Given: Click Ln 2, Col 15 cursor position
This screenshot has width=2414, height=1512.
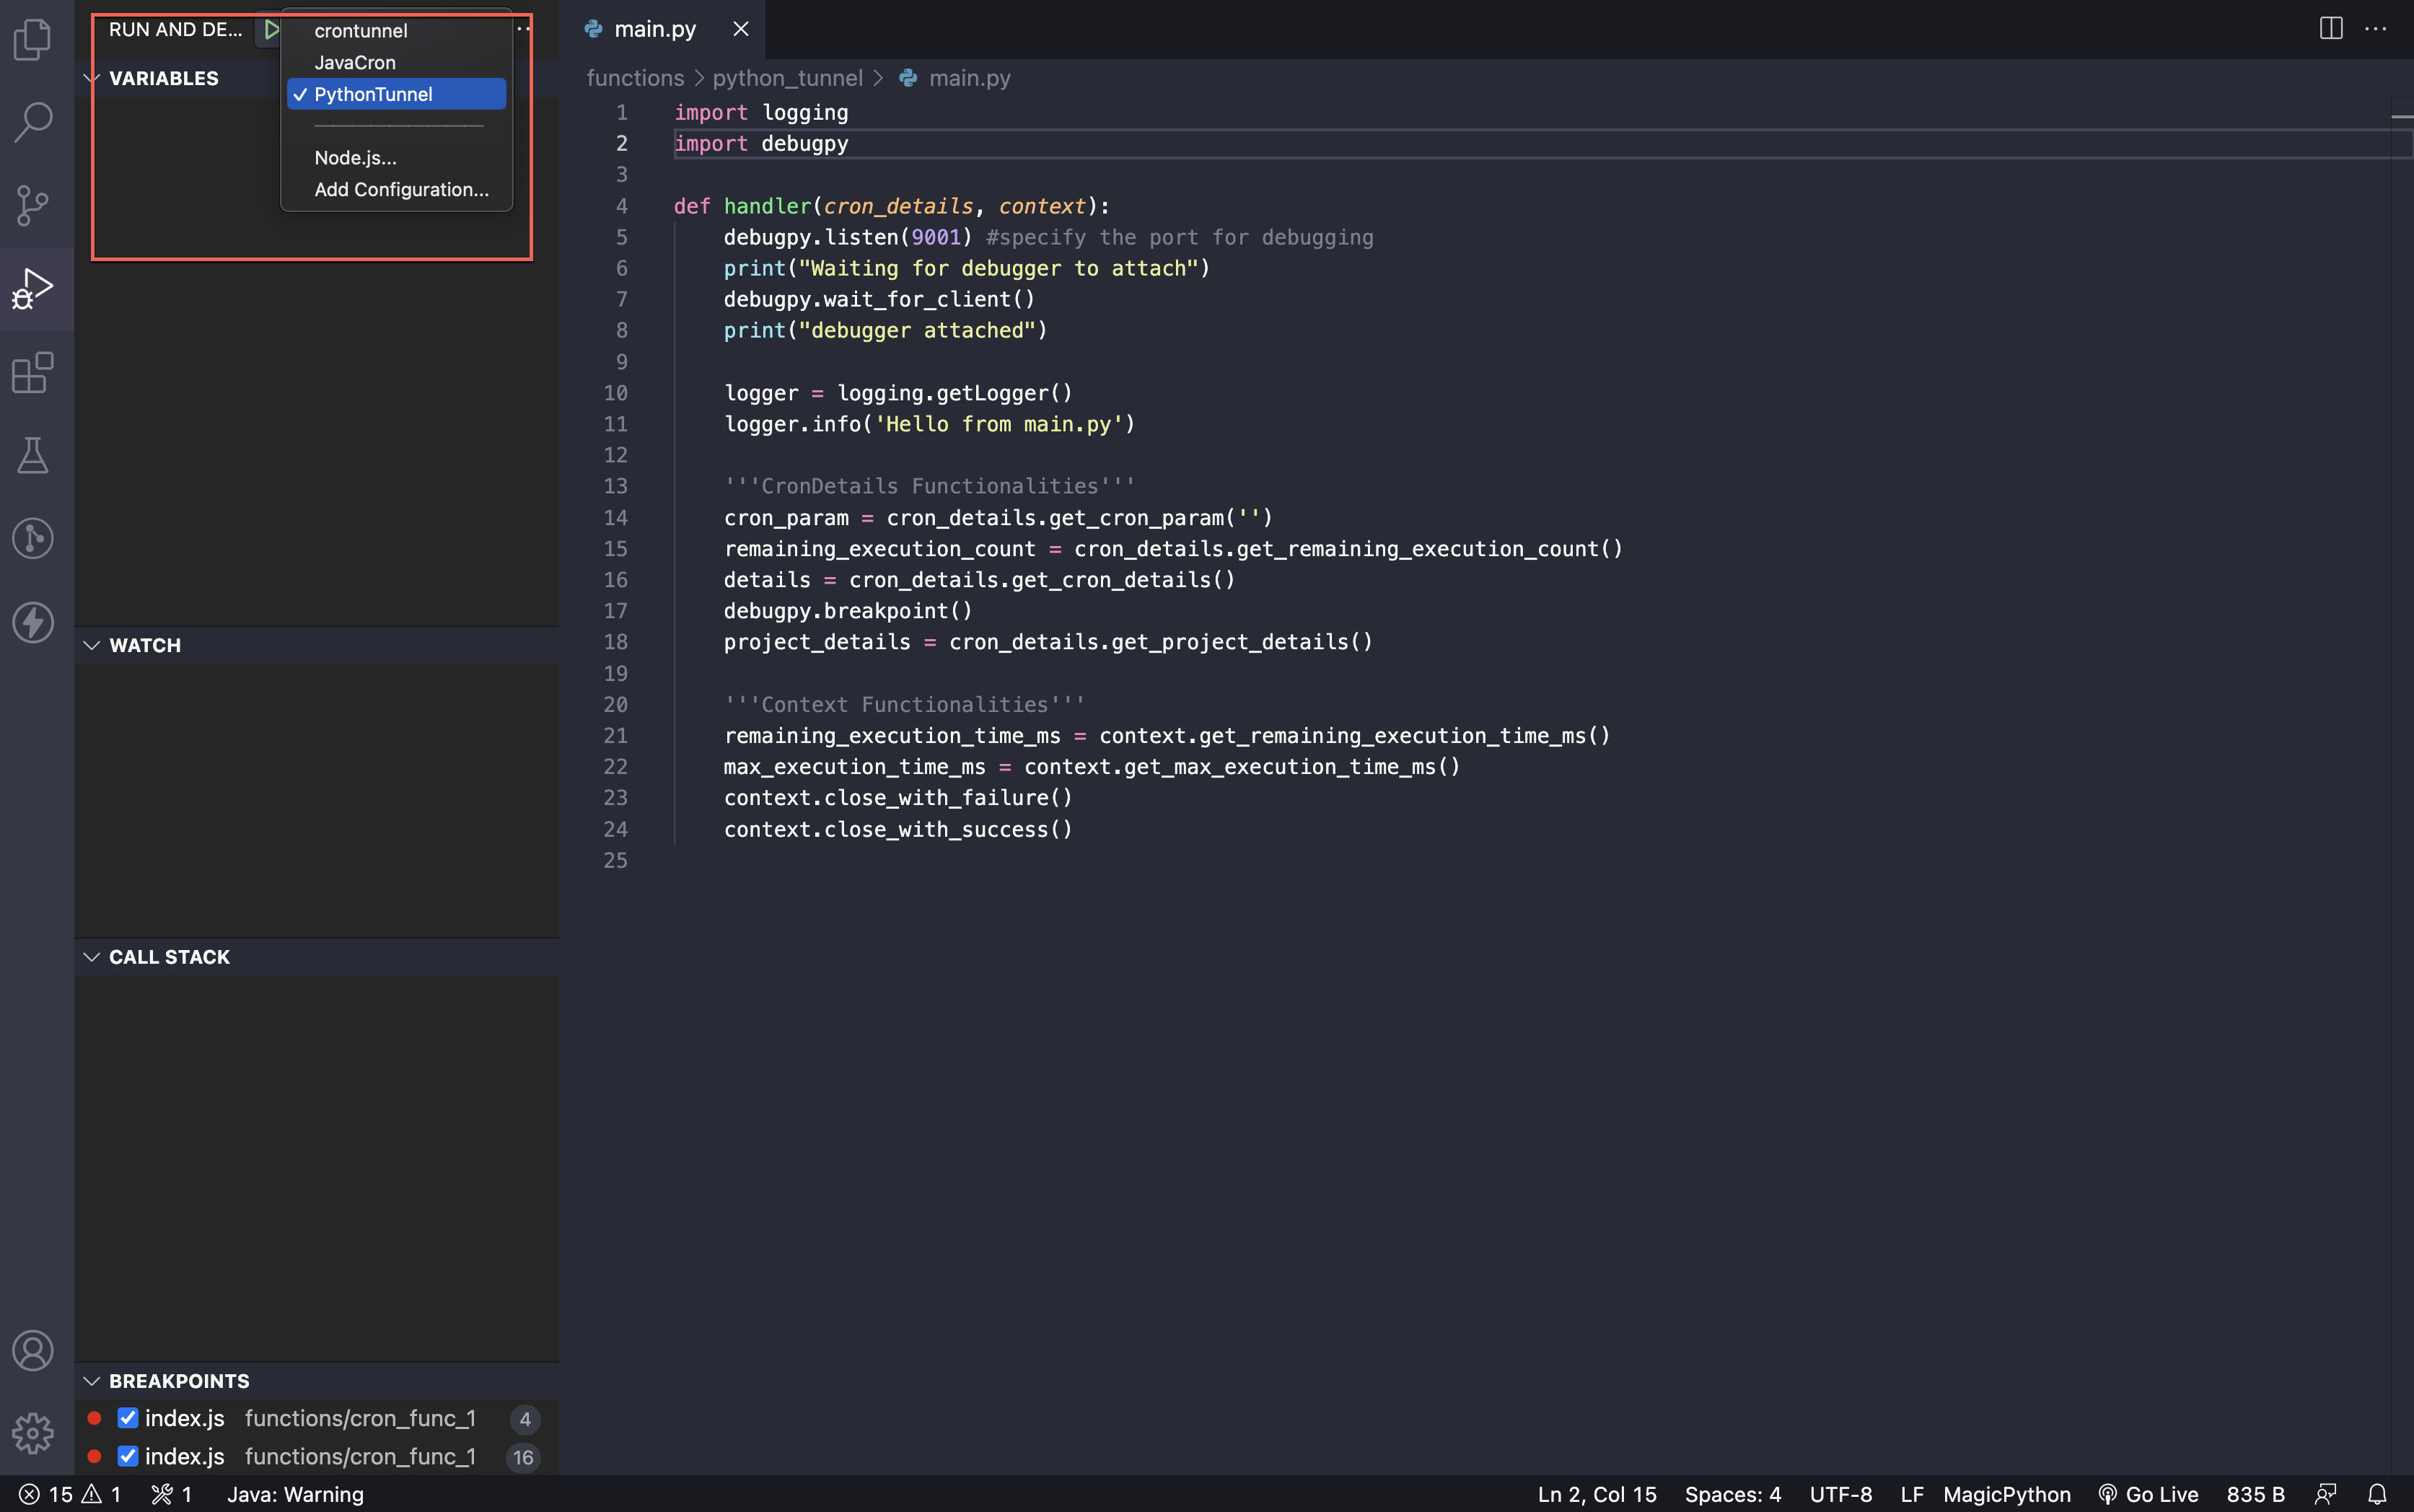Looking at the screenshot, I should pos(1597,1494).
